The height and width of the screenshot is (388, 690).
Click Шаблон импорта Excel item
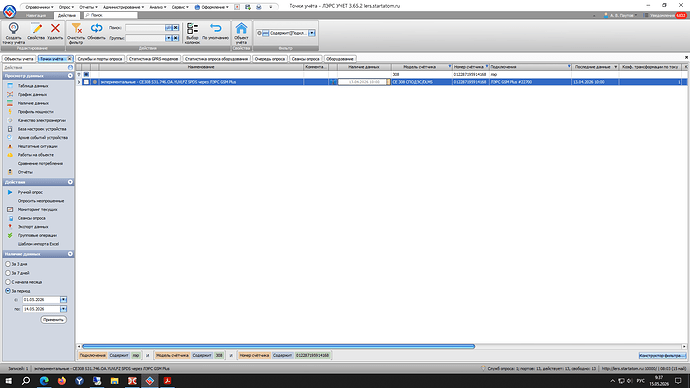(38, 244)
